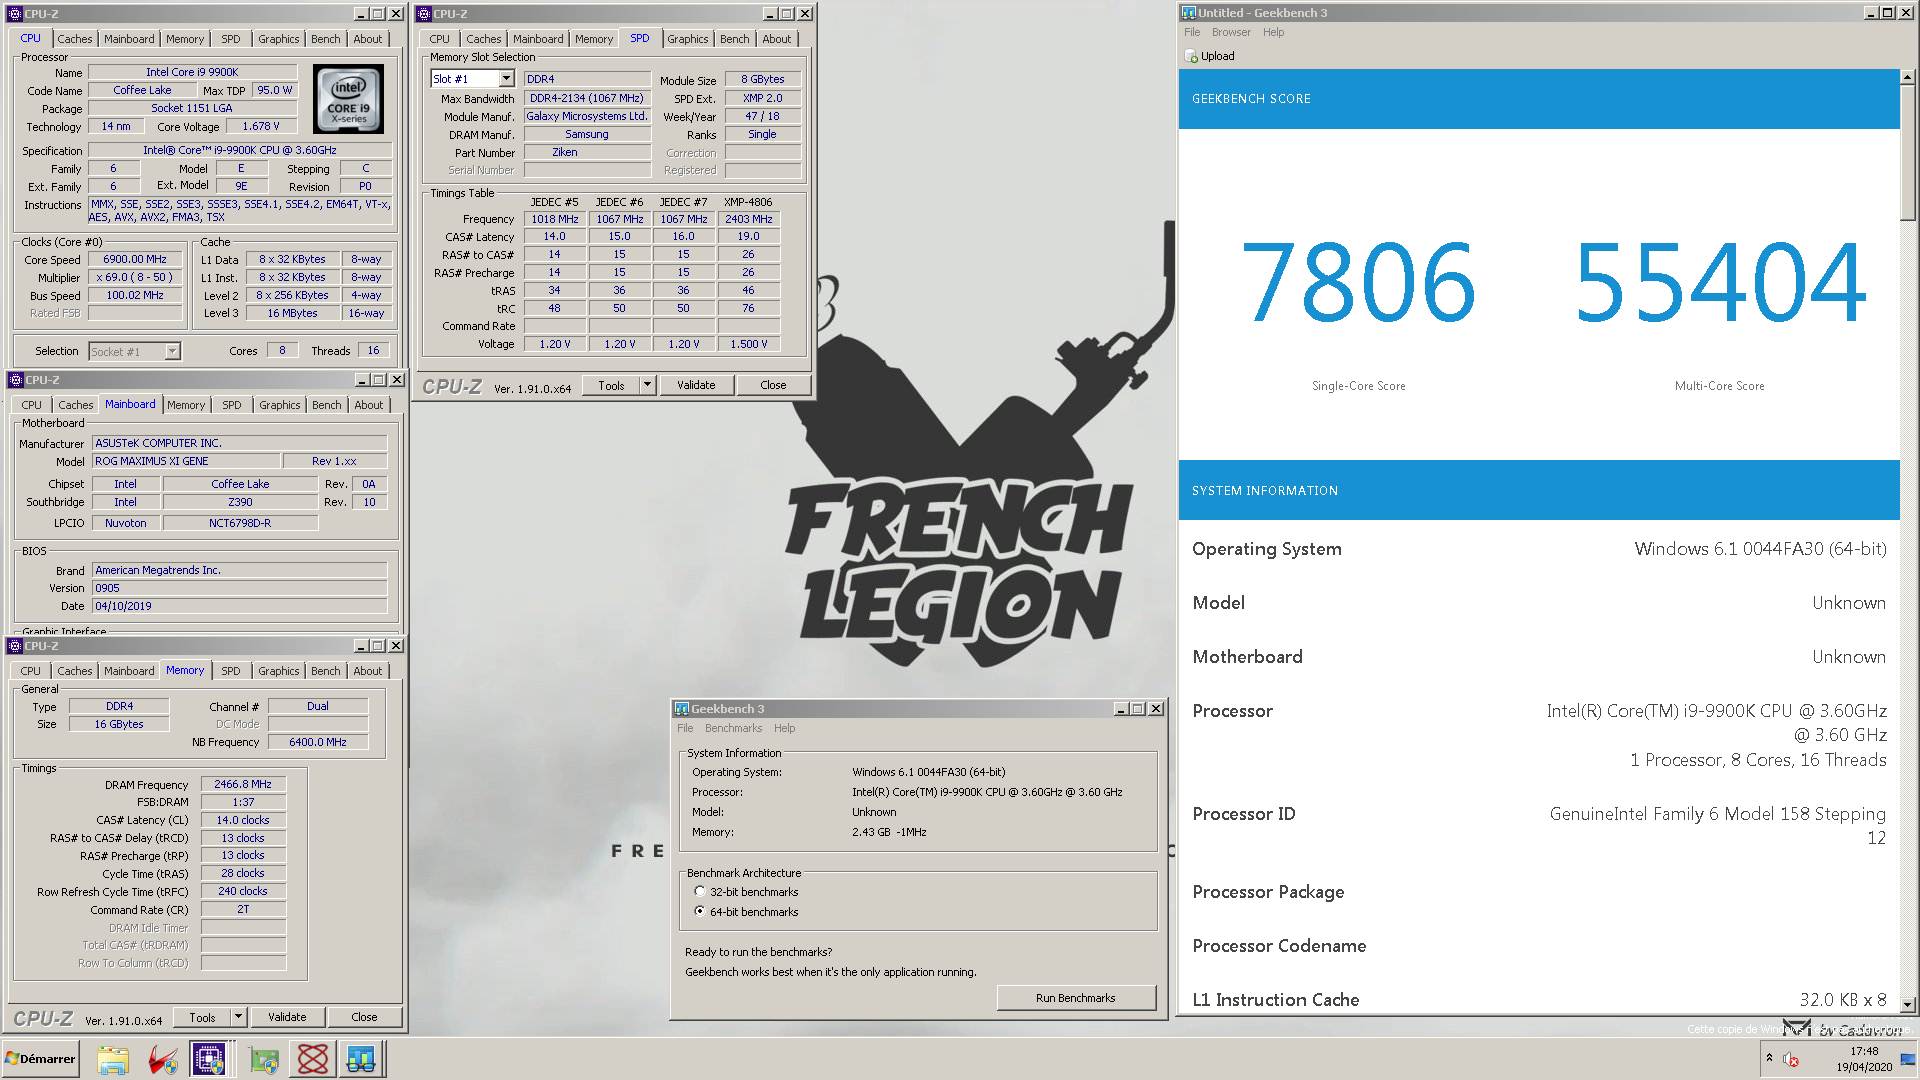
Task: Click BIOS version value 0905
Action: (240, 588)
